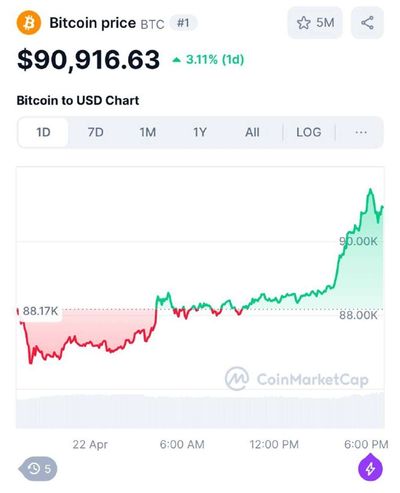Show the All time chart range
This screenshot has width=400, height=493.
[252, 132]
